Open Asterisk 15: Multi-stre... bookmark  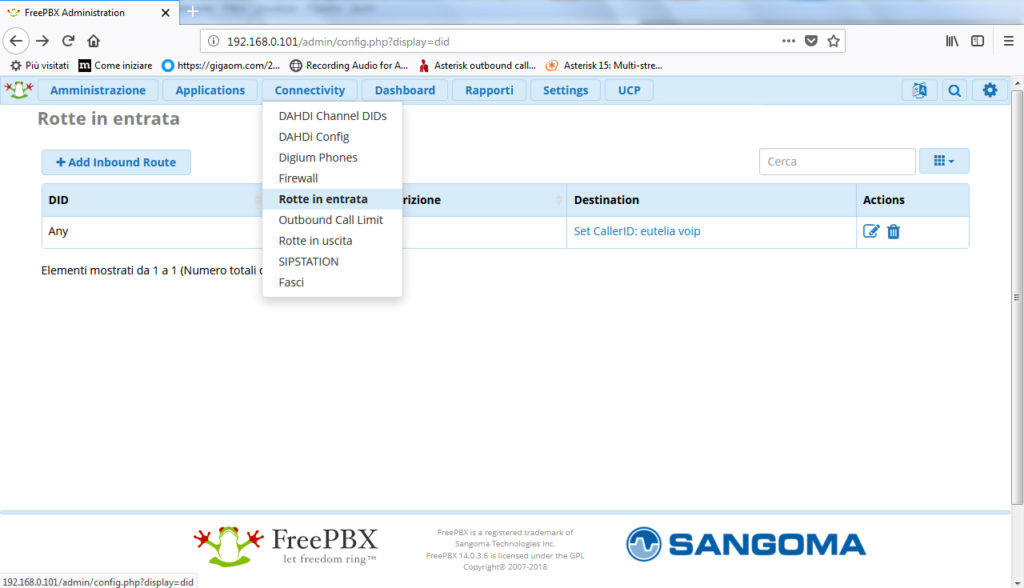[604, 65]
